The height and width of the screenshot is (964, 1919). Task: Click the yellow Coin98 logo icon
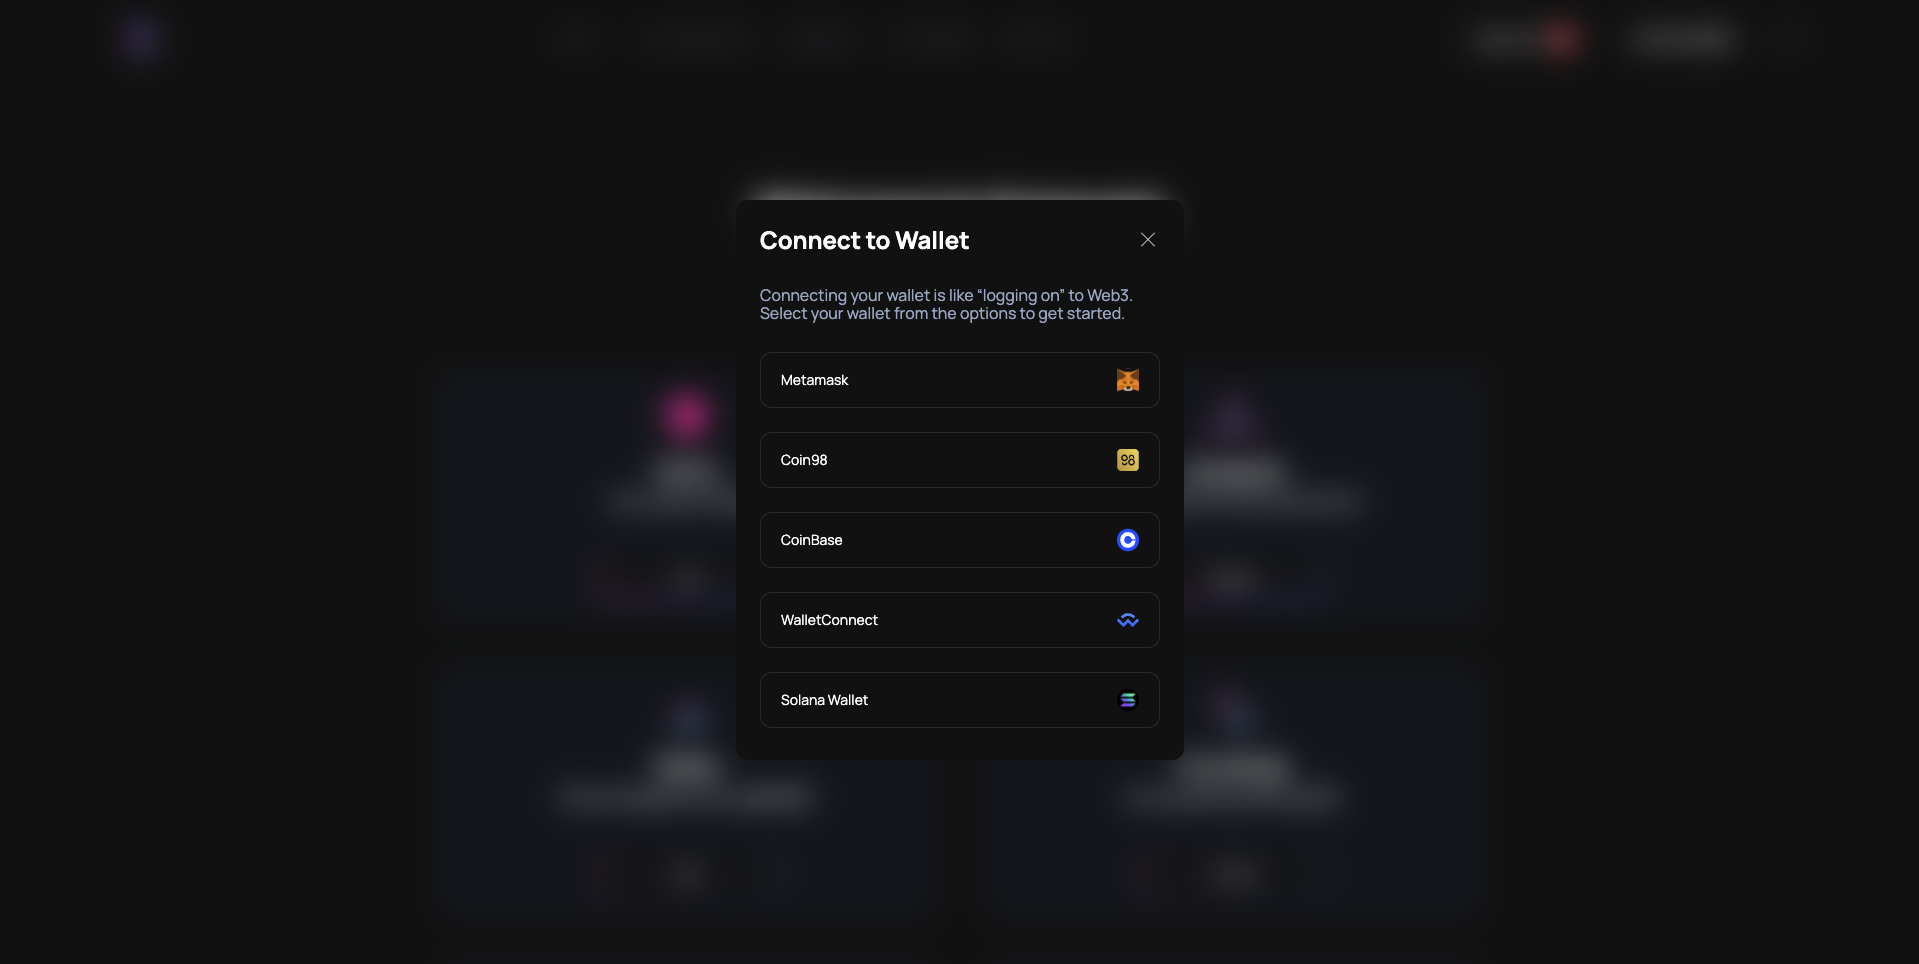point(1127,460)
